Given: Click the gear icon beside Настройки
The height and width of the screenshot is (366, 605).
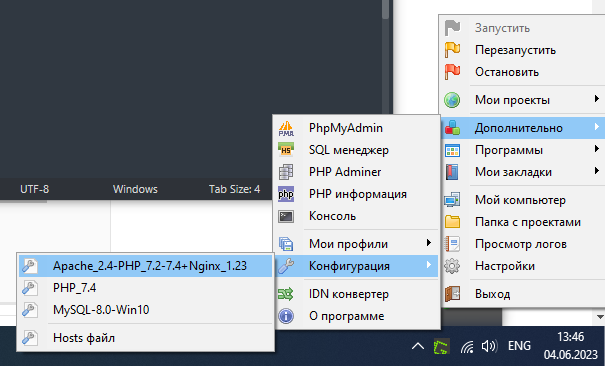Looking at the screenshot, I should pyautogui.click(x=452, y=266).
